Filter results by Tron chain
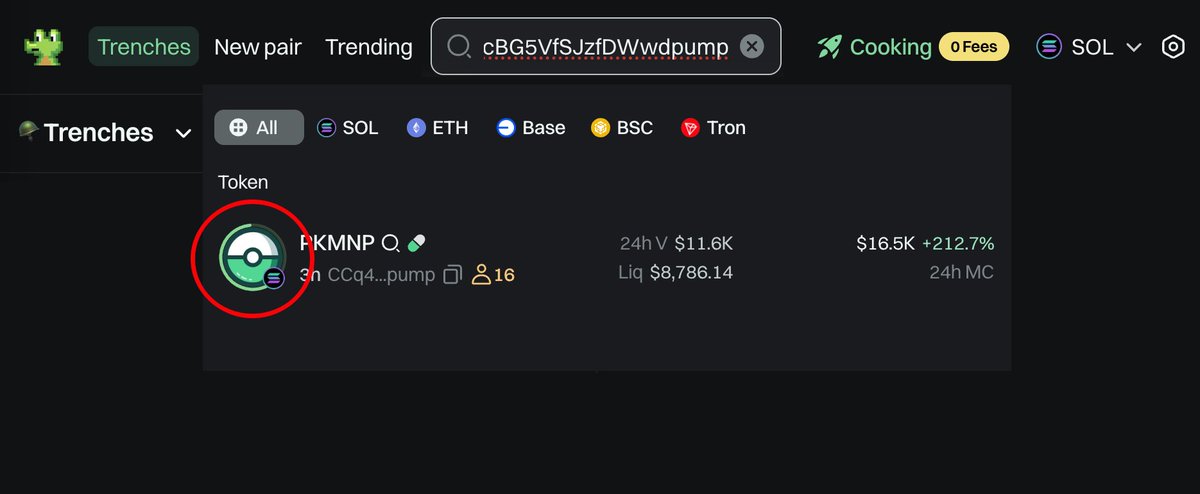1200x494 pixels. [x=713, y=128]
